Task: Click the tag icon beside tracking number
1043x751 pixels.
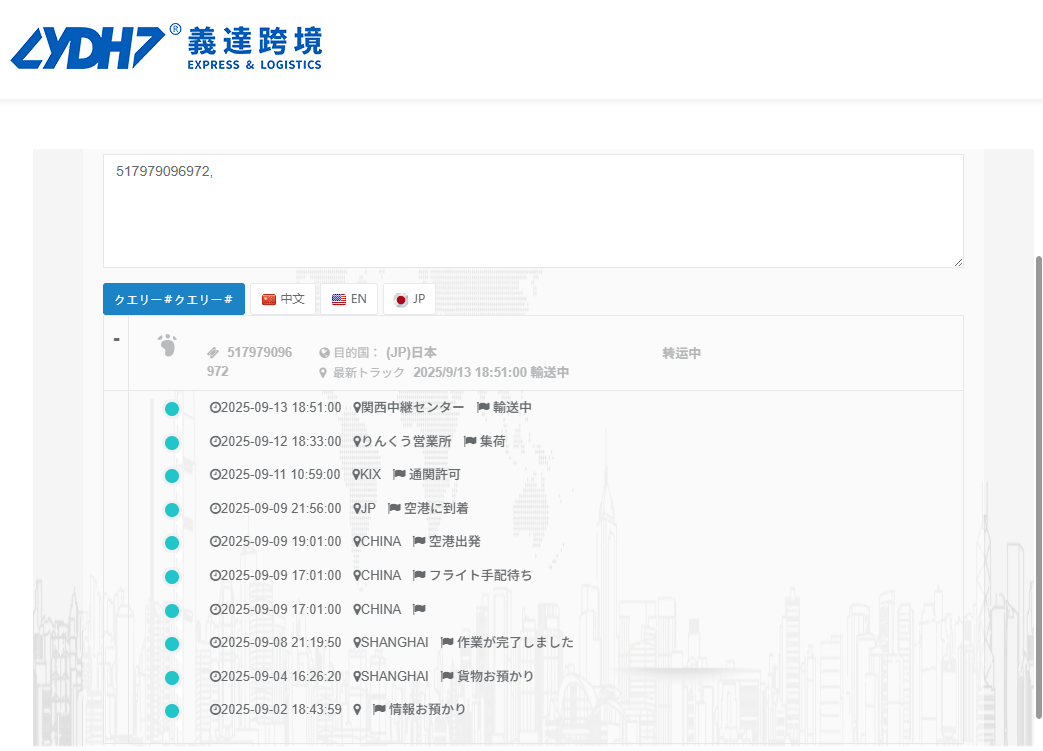Action: pos(213,353)
